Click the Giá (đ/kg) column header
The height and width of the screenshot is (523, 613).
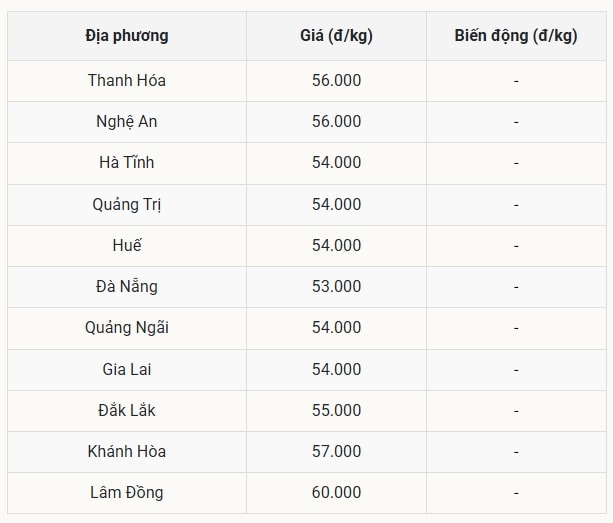pos(336,36)
